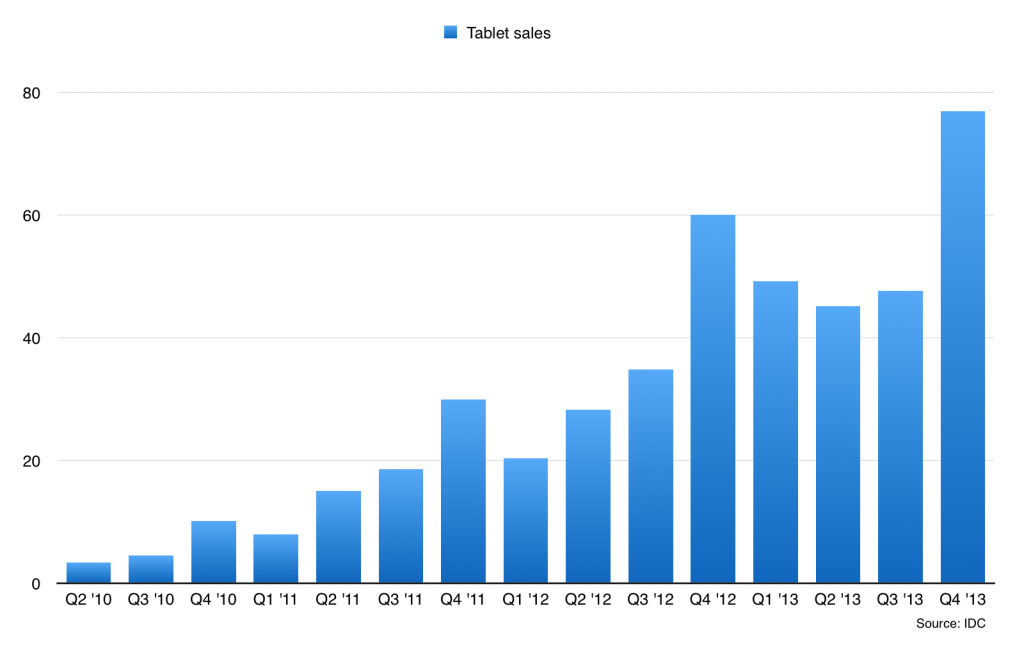Click the Q2 '12 bar
This screenshot has height=652, width=1024.
[x=588, y=497]
